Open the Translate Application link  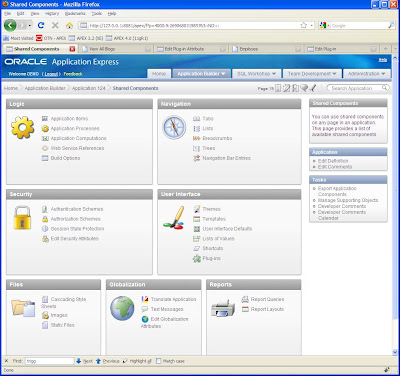click(x=173, y=299)
